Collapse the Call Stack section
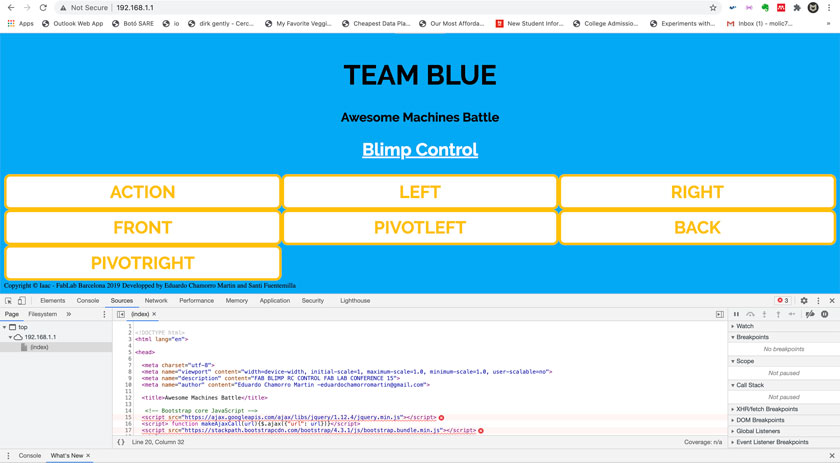Image resolution: width=840 pixels, height=463 pixels. tap(748, 385)
